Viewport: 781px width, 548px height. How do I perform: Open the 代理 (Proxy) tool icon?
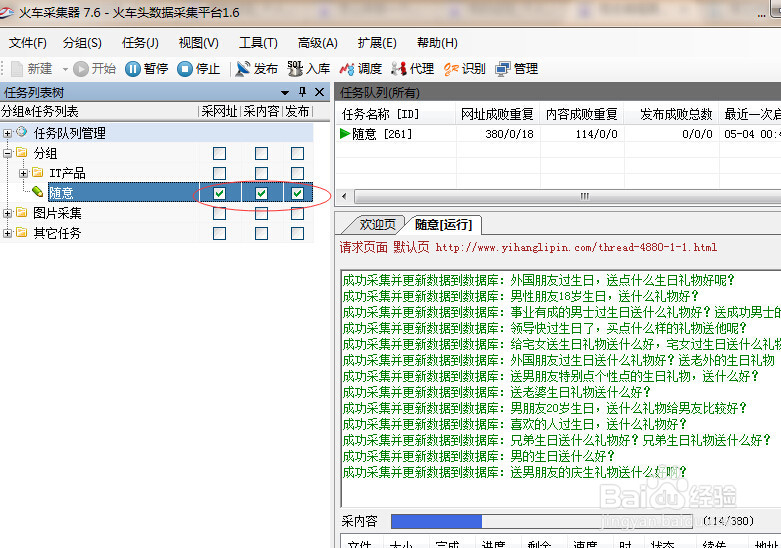pos(398,69)
